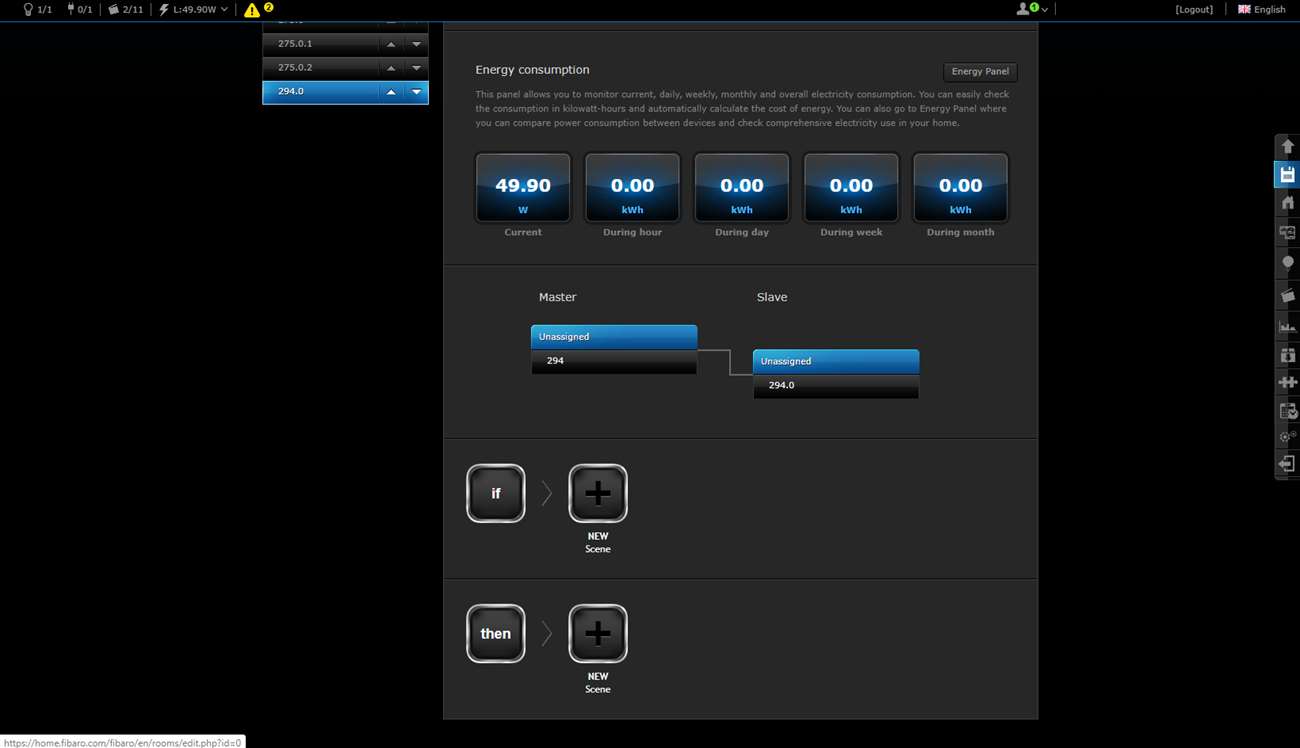Click the exit door icon in sidebar
The height and width of the screenshot is (748, 1300).
[x=1287, y=464]
